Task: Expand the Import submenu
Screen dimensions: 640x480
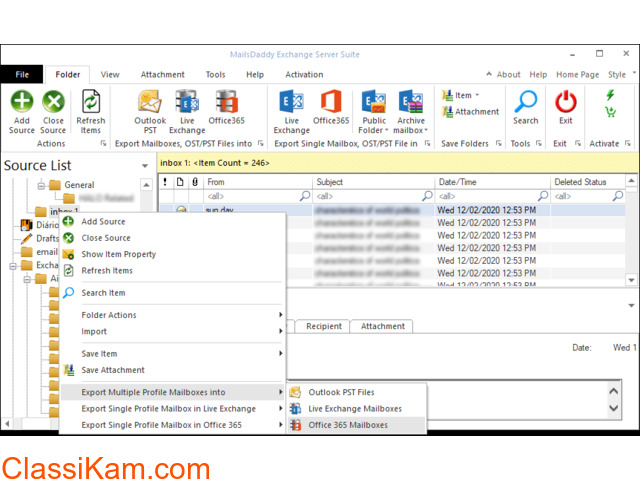Action: point(171,331)
